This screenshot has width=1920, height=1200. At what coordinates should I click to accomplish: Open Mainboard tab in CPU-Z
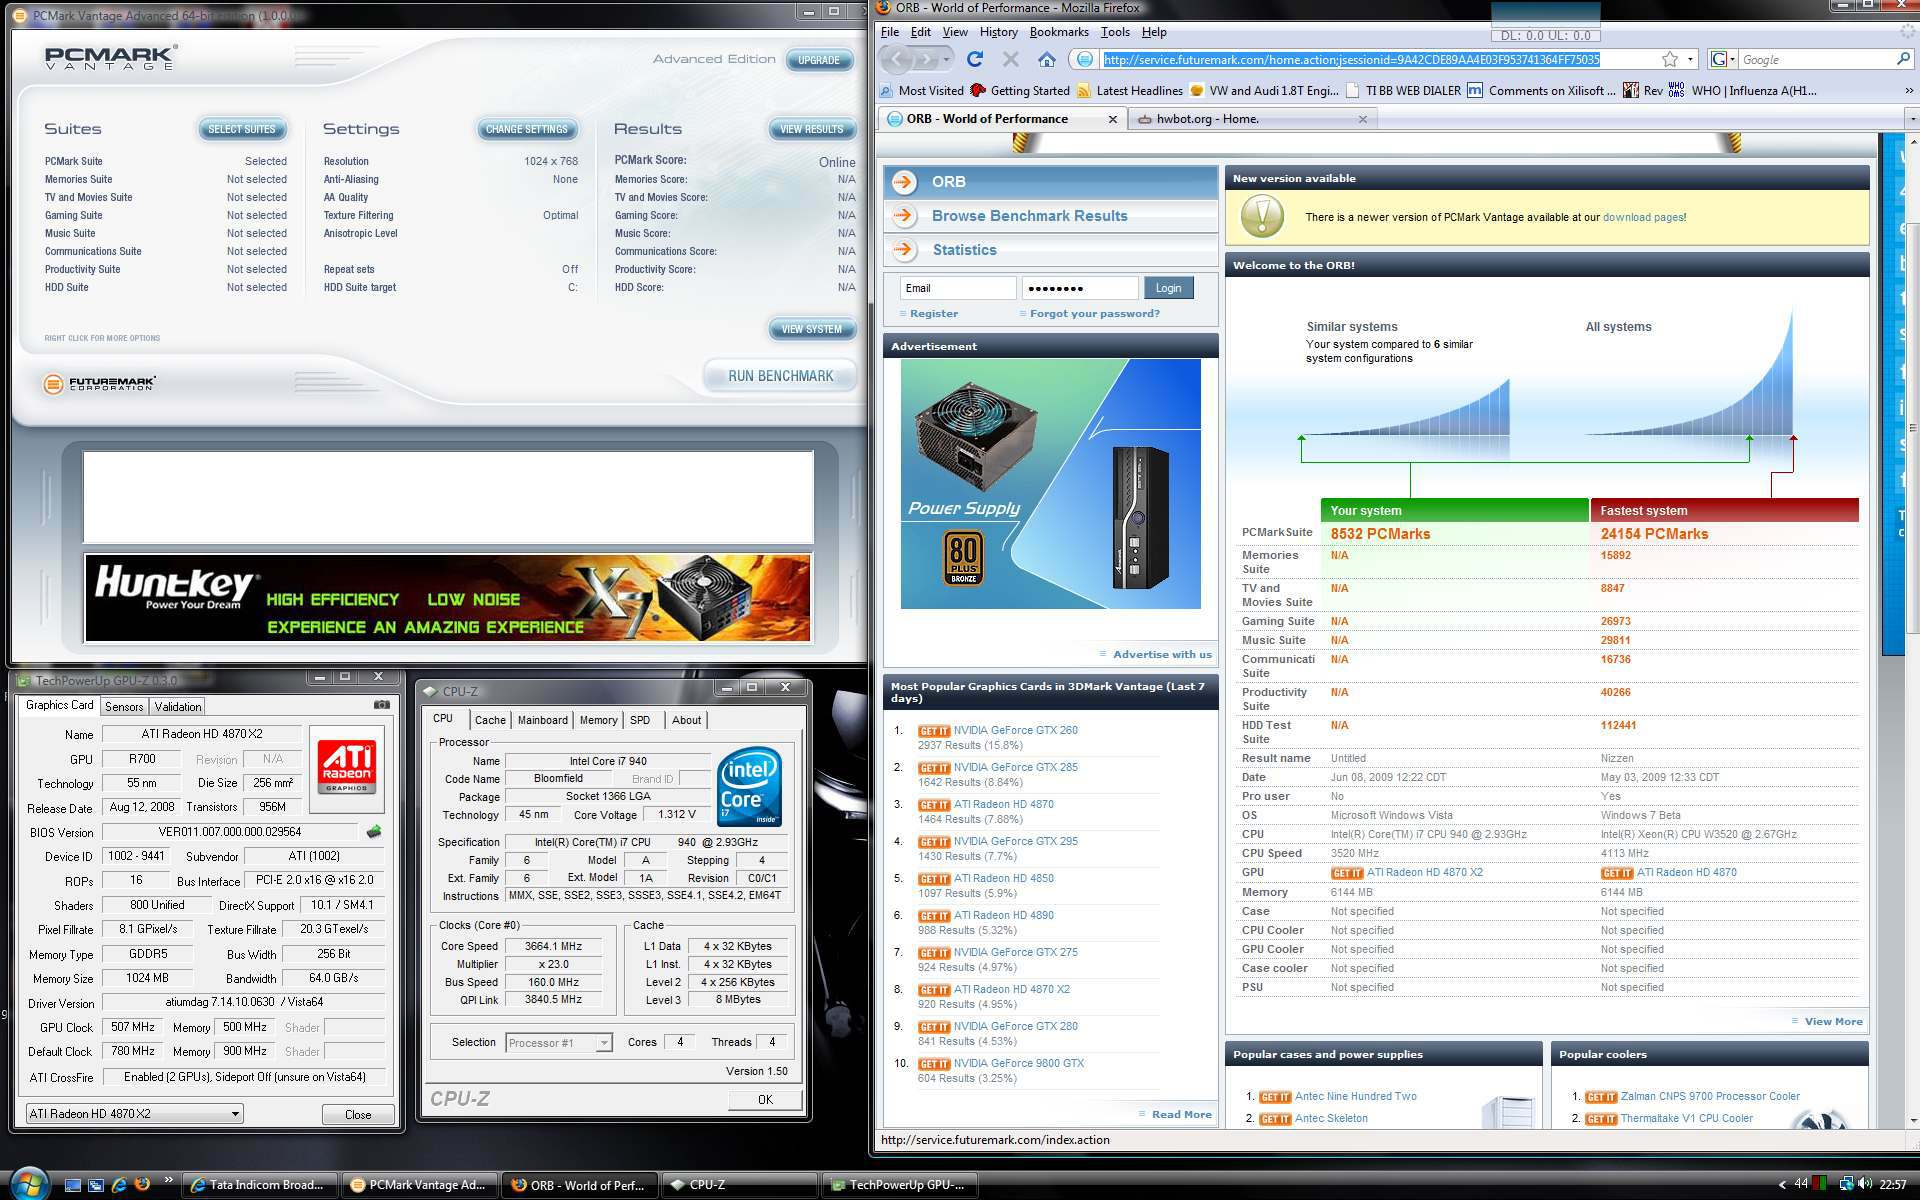point(543,720)
